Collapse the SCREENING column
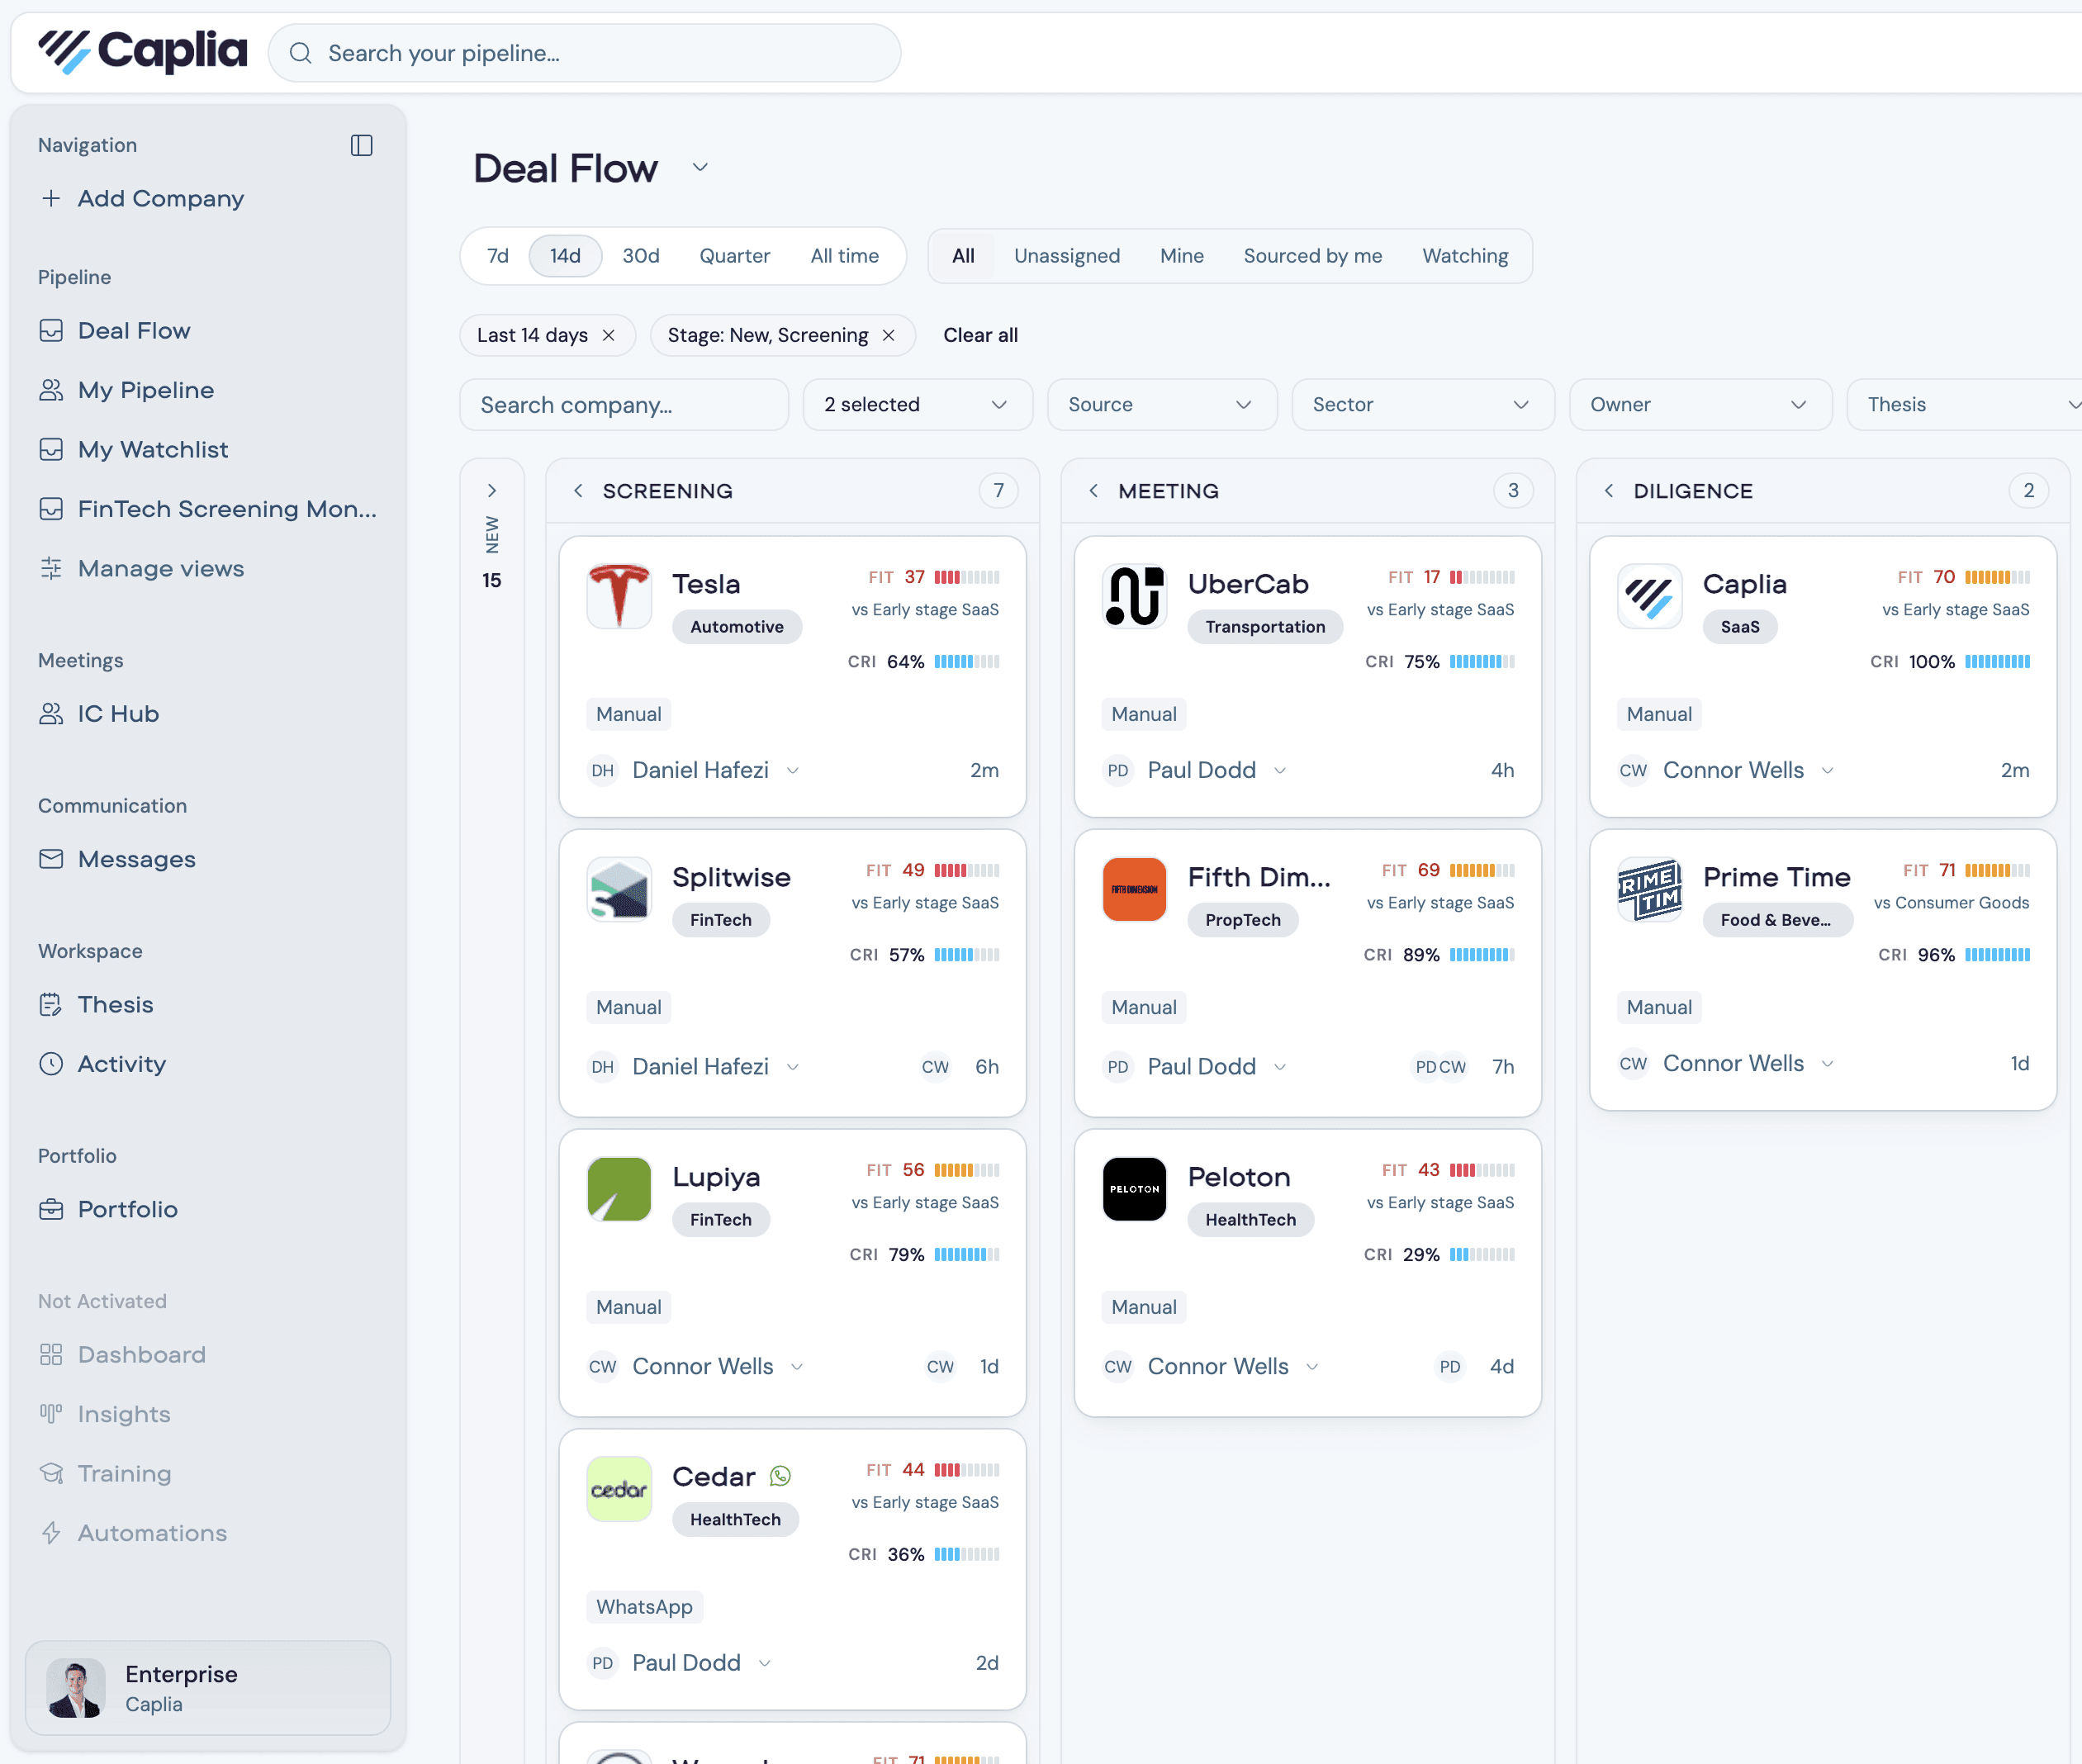Screen dimensions: 2082x1764 pos(578,491)
